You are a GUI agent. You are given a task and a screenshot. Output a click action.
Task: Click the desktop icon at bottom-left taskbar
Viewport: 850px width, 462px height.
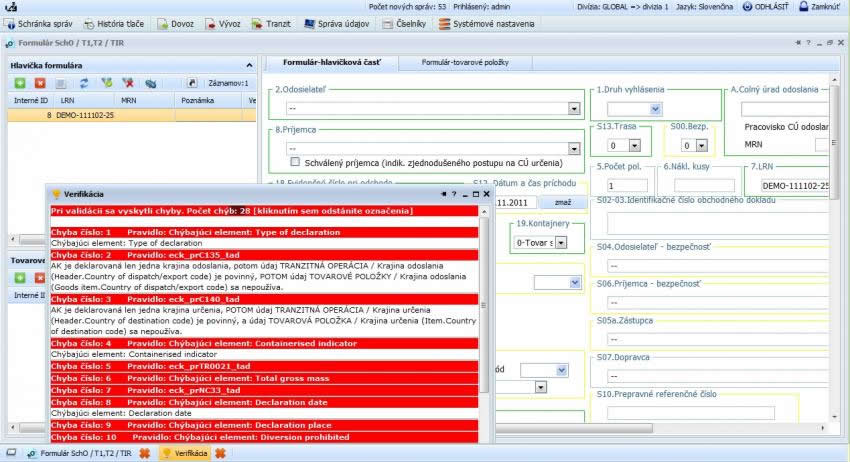(11, 453)
